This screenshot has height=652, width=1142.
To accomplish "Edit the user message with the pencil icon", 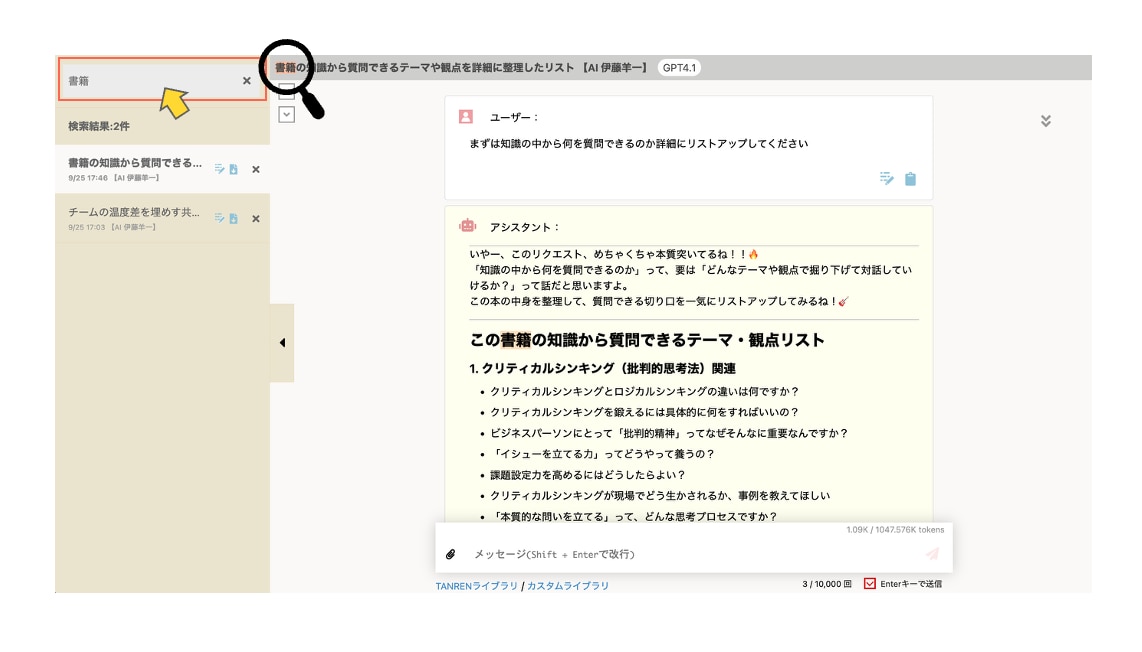I will tap(886, 179).
